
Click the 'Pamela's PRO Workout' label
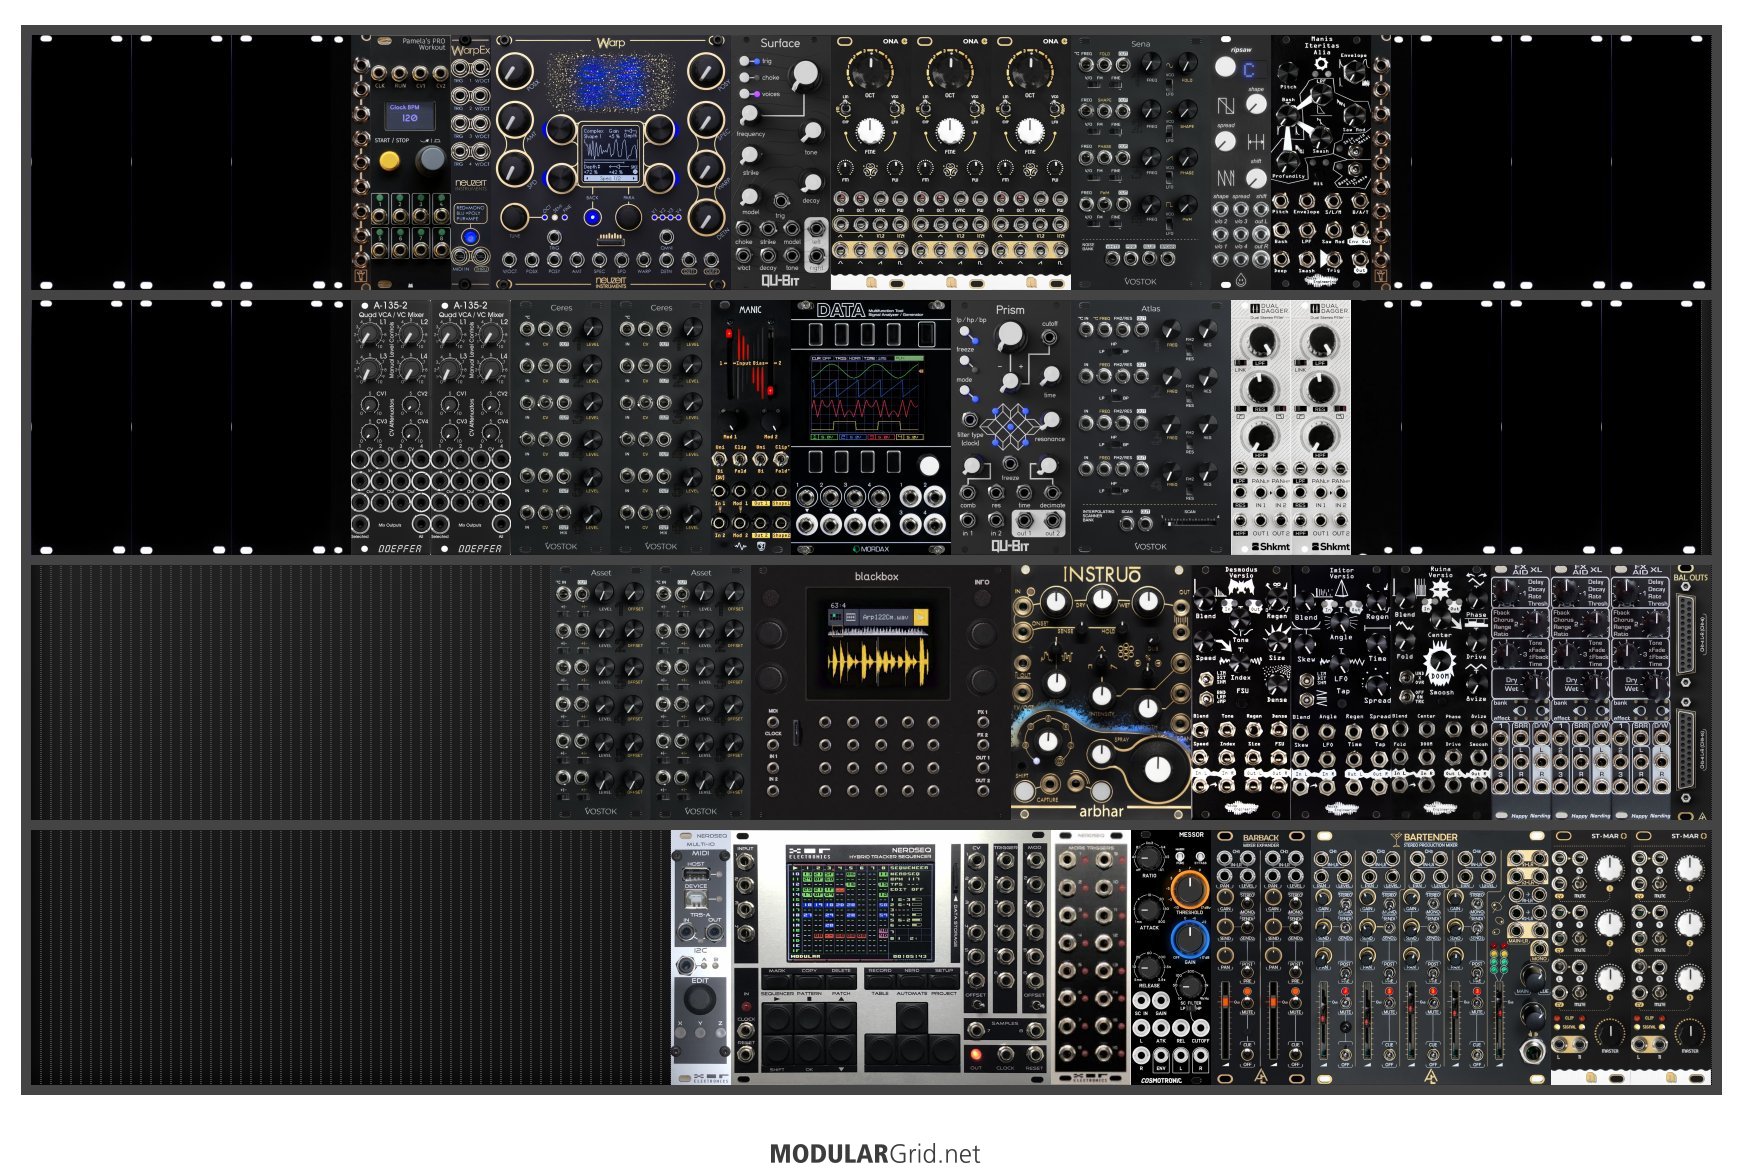(424, 44)
